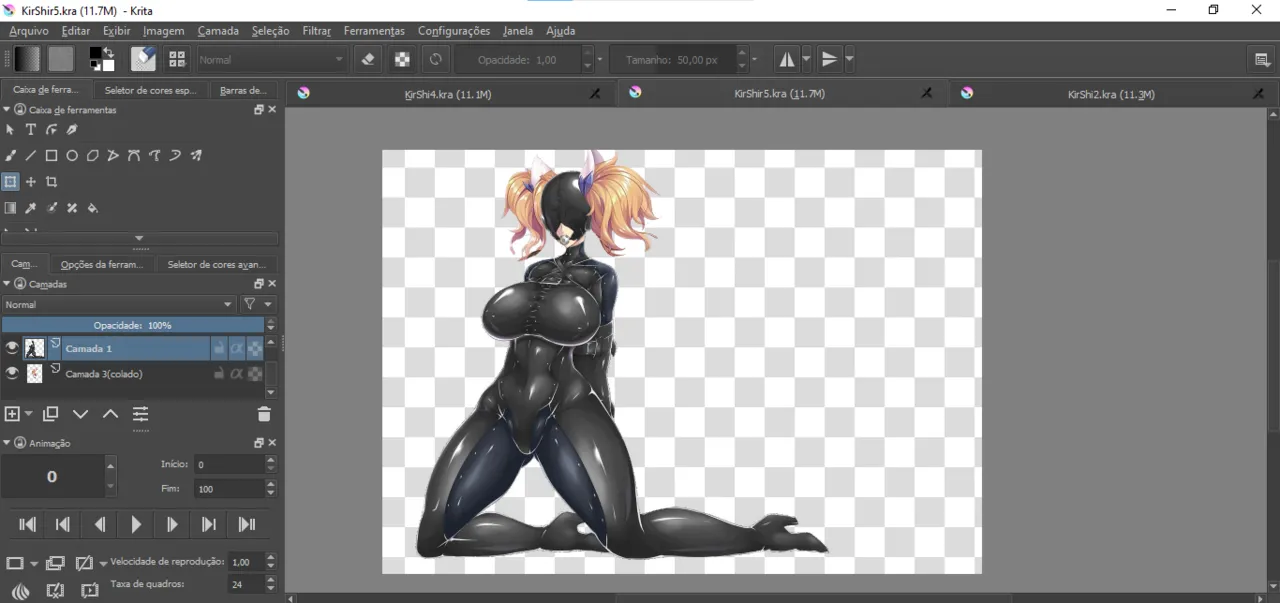This screenshot has height=603, width=1280.
Task: Open the brush blending mode dropdown
Action: tap(271, 60)
